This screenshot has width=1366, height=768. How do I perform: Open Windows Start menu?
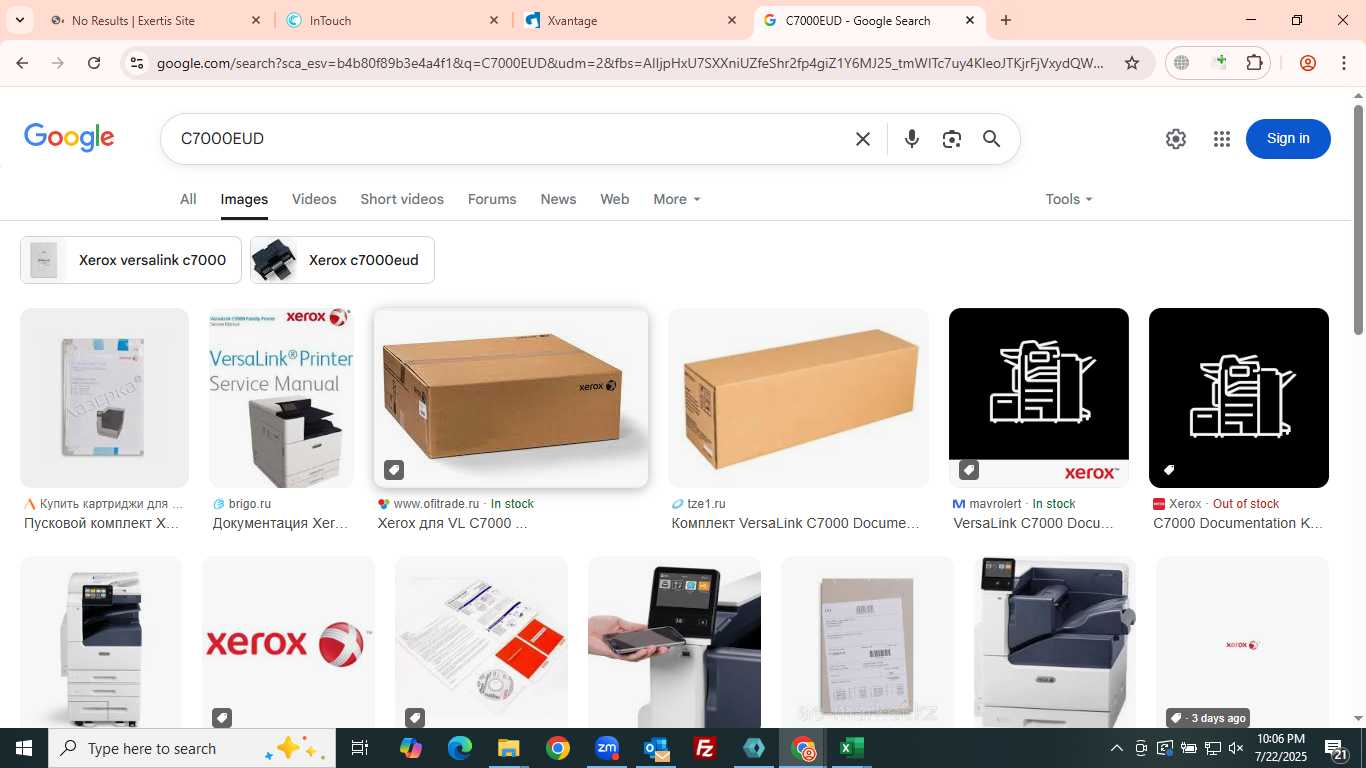(24, 748)
